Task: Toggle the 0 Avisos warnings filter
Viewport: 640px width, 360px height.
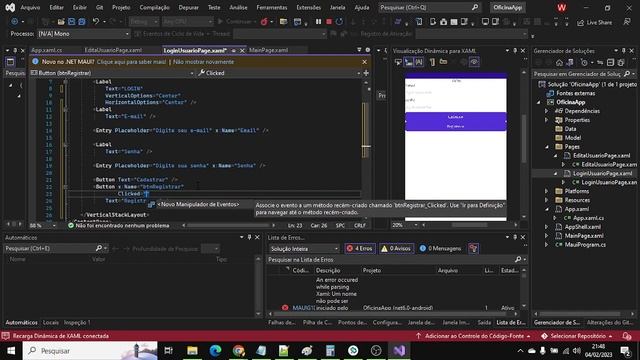Action: 396,248
